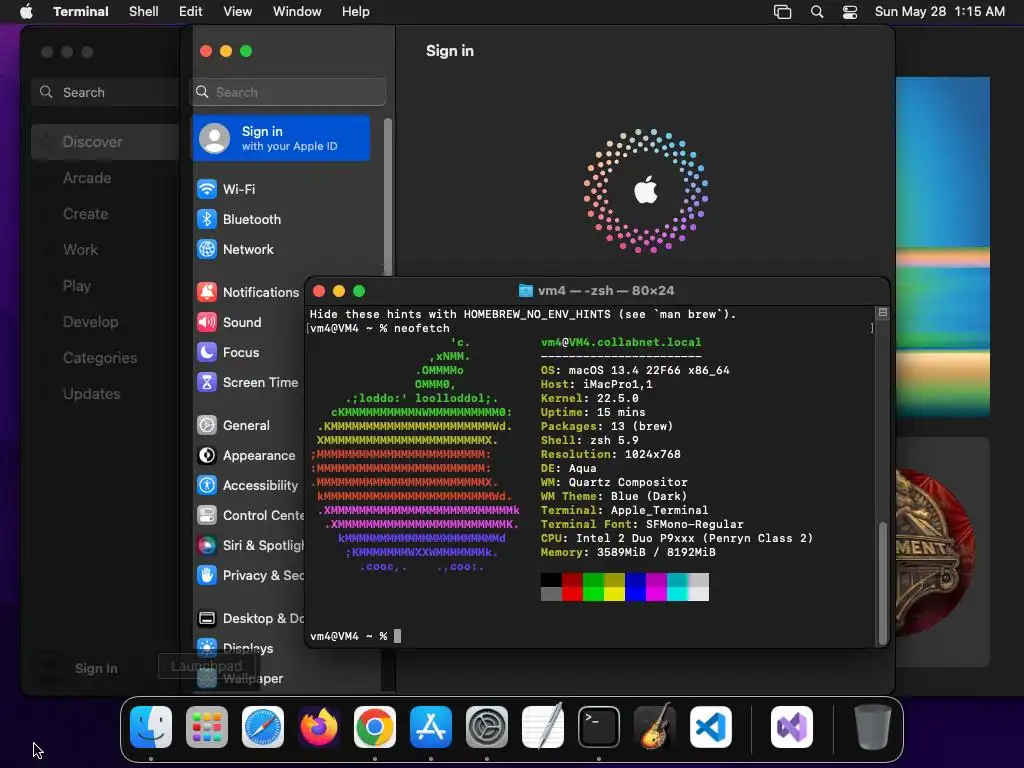This screenshot has height=768, width=1024.
Task: Select Desktop & Dock settings item
Action: pos(249,618)
